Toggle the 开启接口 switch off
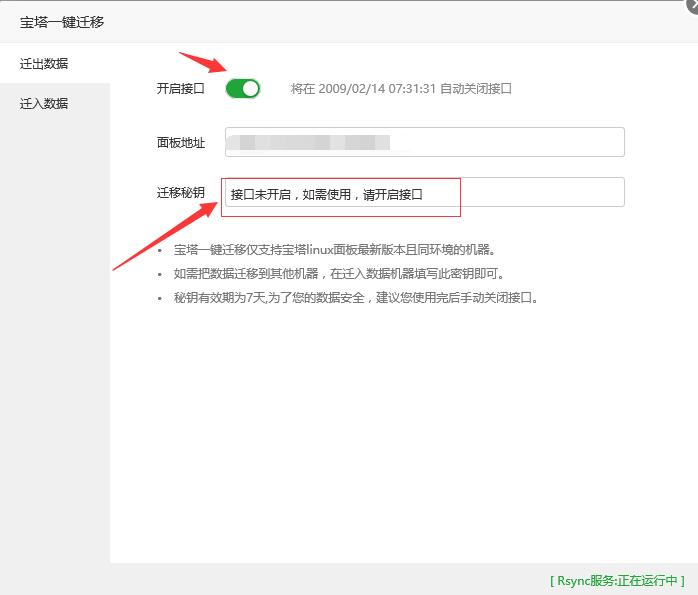Image resolution: width=698 pixels, height=595 pixels. tap(243, 89)
